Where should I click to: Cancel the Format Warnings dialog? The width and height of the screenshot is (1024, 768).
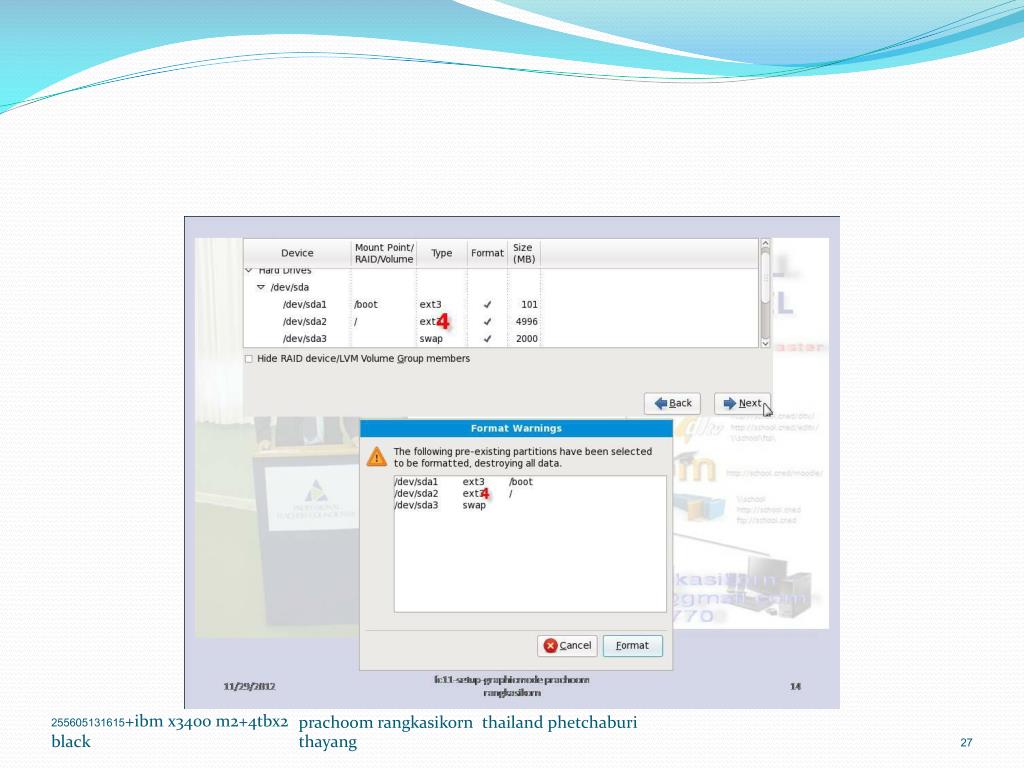[567, 645]
